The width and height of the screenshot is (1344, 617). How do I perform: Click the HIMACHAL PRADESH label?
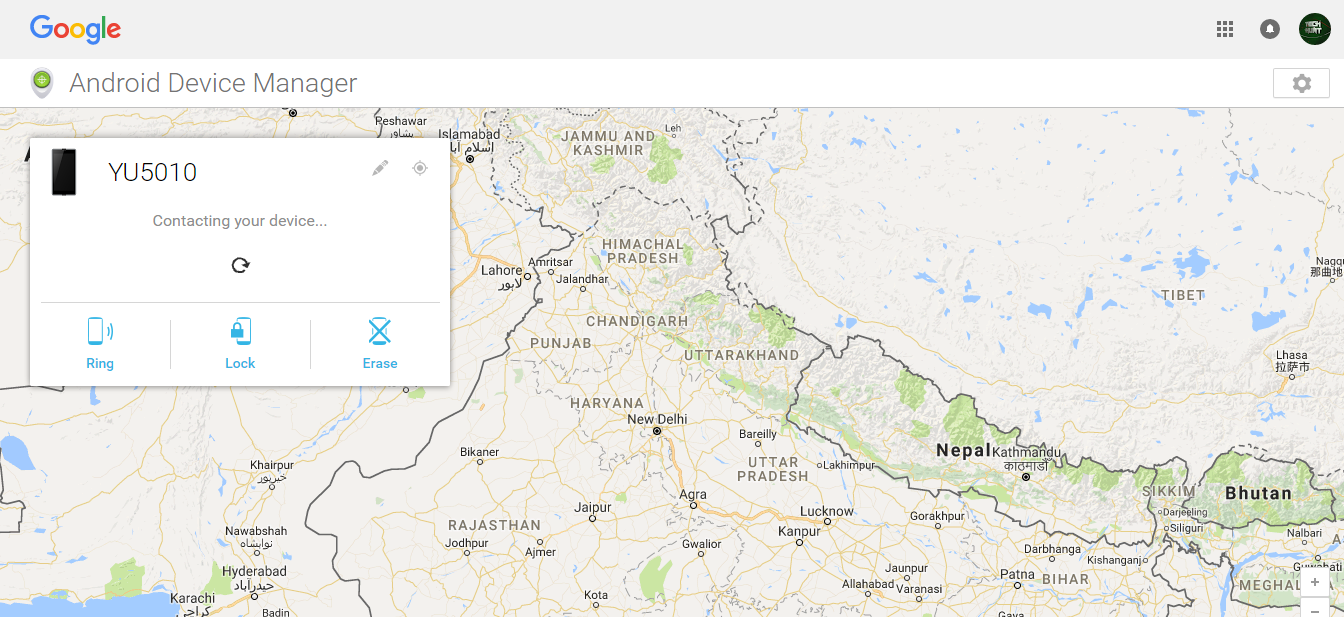tap(642, 251)
